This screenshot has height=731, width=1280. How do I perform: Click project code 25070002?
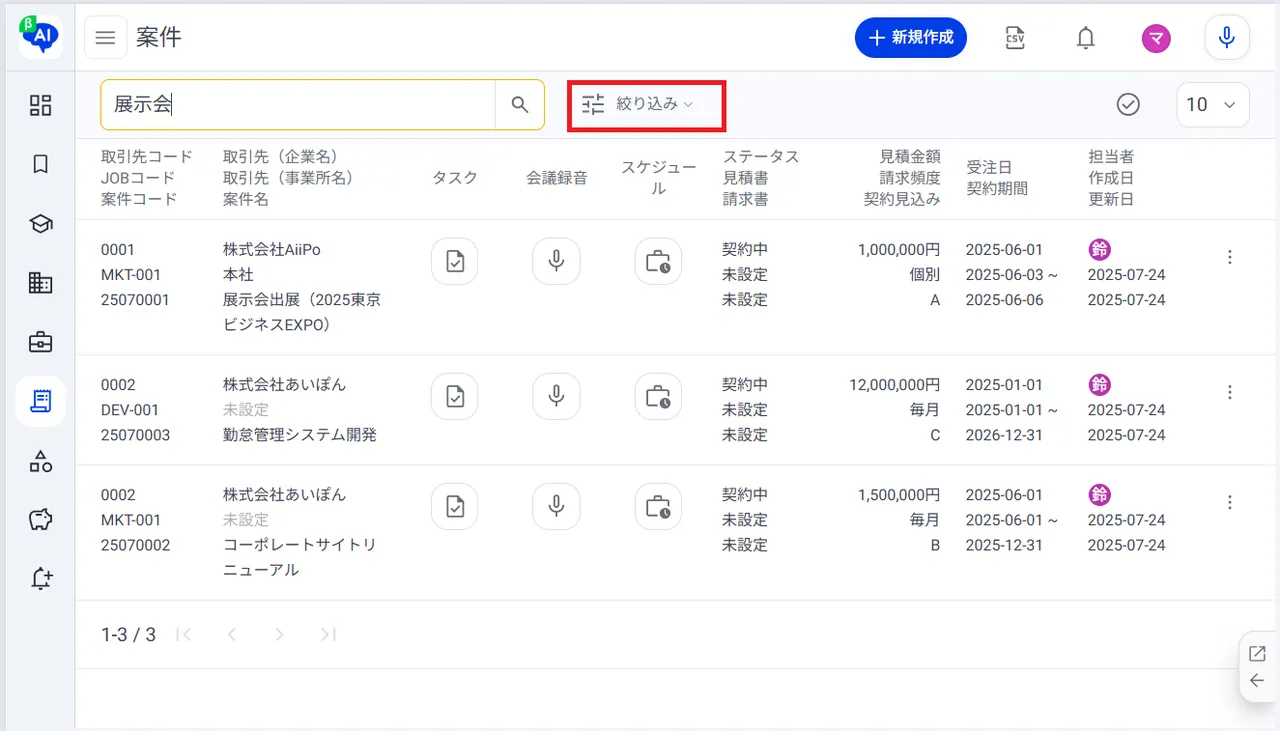(136, 545)
